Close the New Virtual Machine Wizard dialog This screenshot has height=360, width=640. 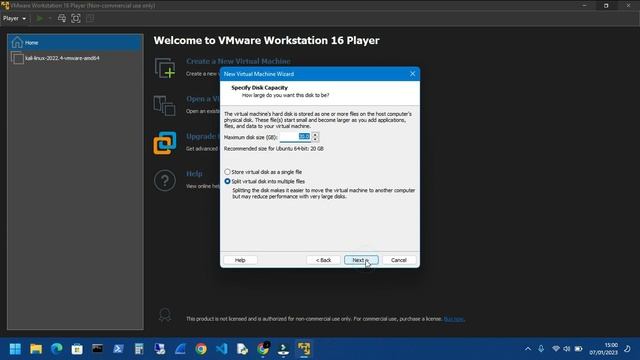pyautogui.click(x=412, y=74)
